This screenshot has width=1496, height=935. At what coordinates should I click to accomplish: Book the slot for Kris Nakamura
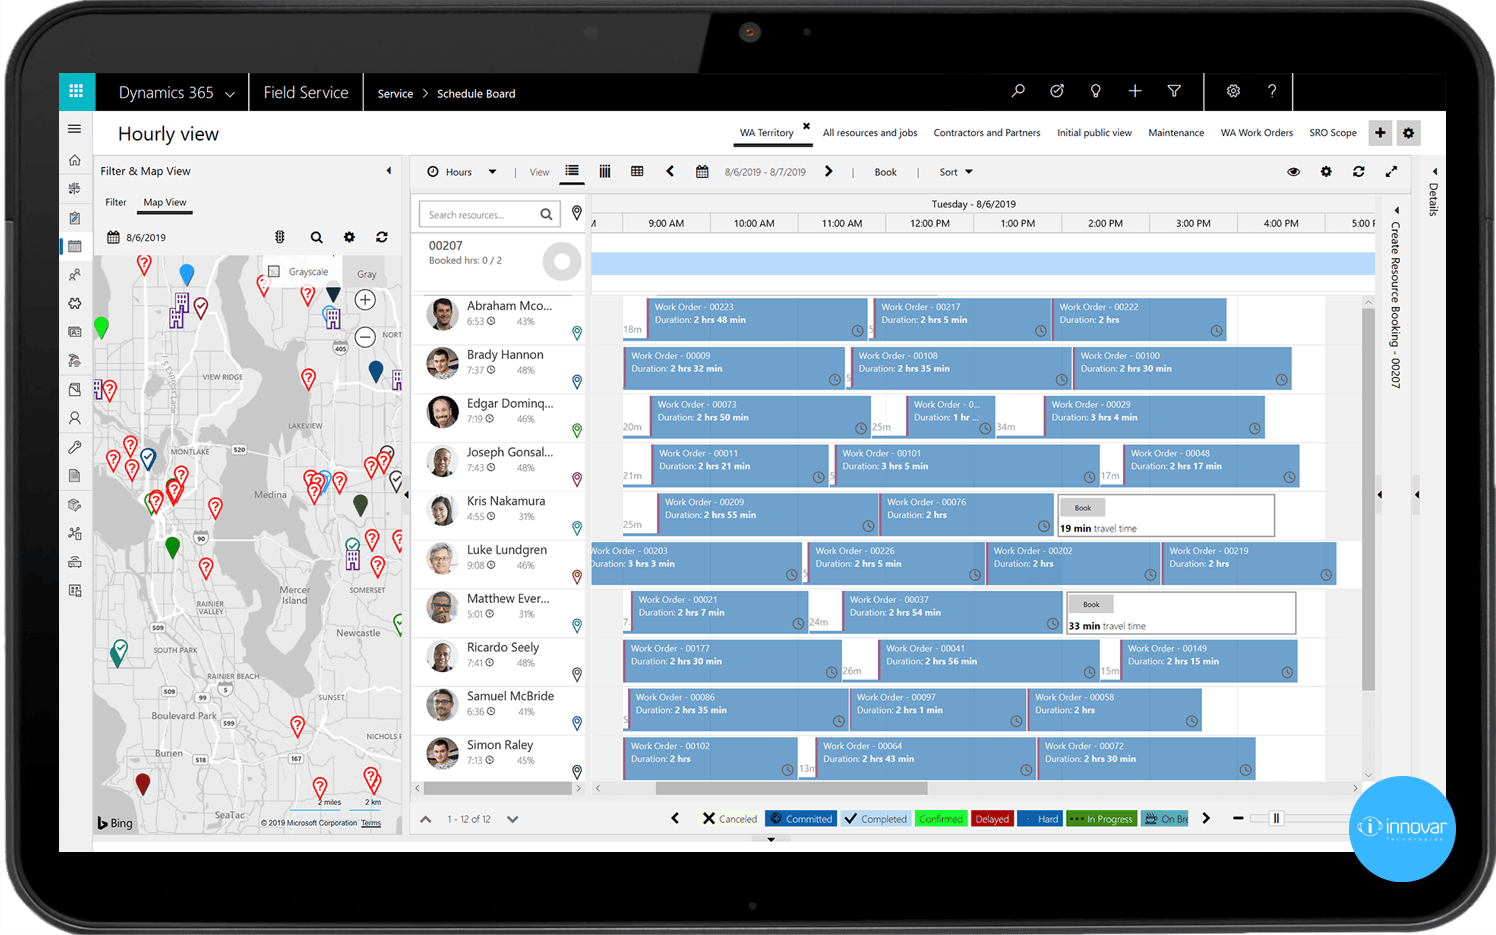1082,507
